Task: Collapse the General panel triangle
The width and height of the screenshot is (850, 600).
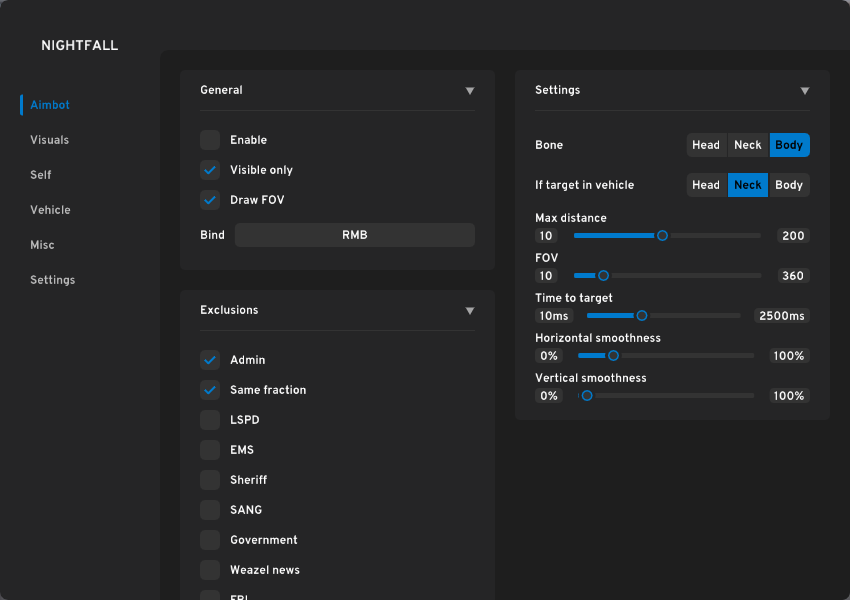Action: pos(470,91)
